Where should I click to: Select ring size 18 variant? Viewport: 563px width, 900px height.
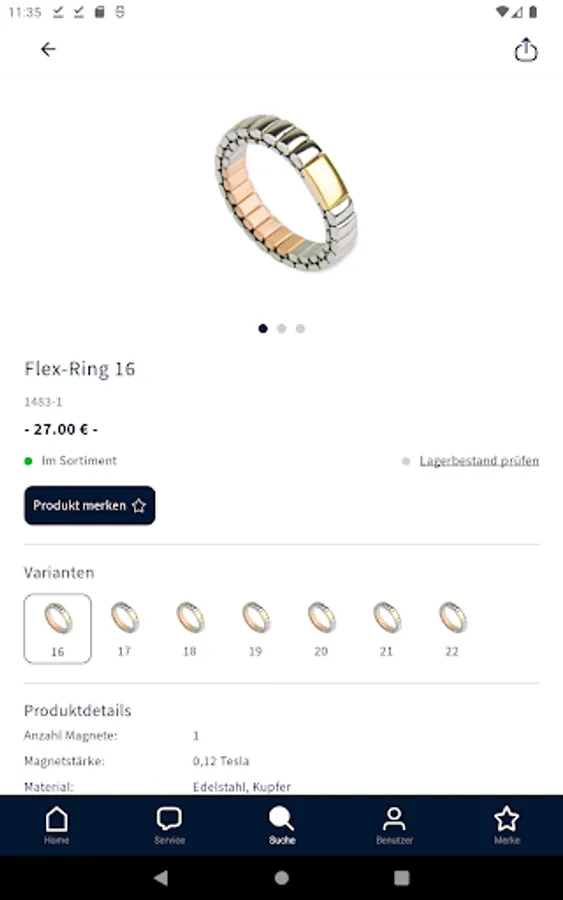(x=190, y=629)
